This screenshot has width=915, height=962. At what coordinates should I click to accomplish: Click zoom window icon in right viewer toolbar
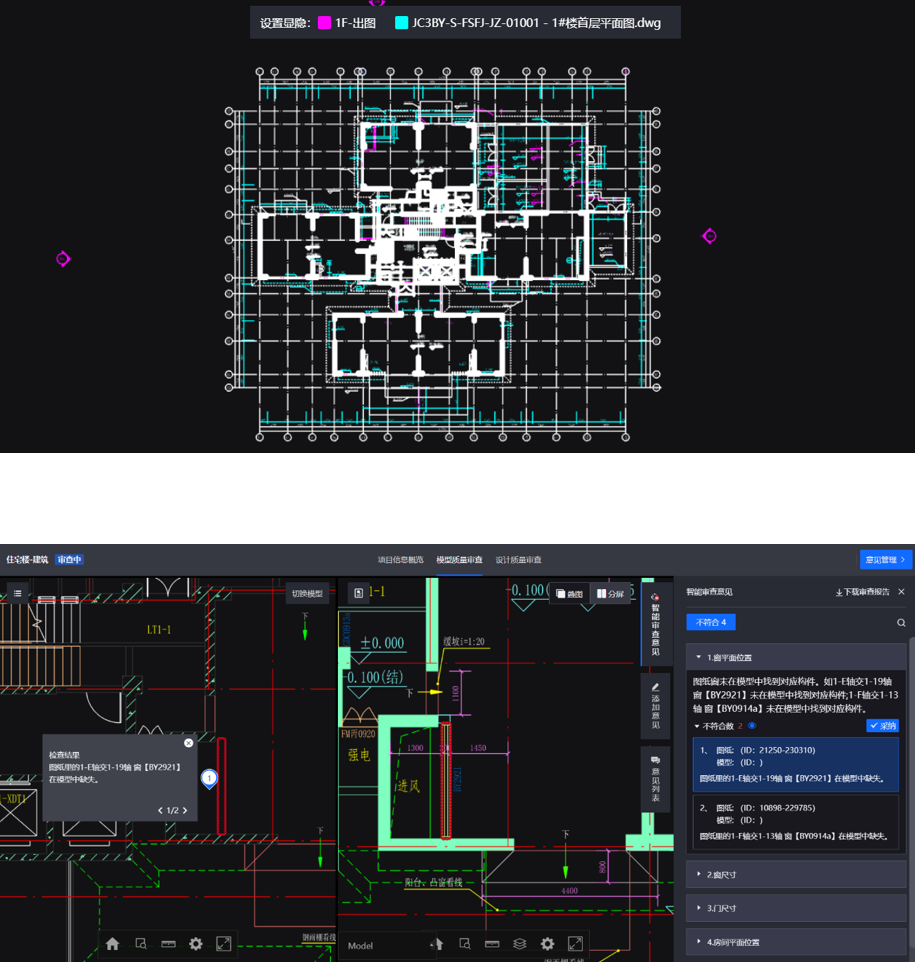465,944
